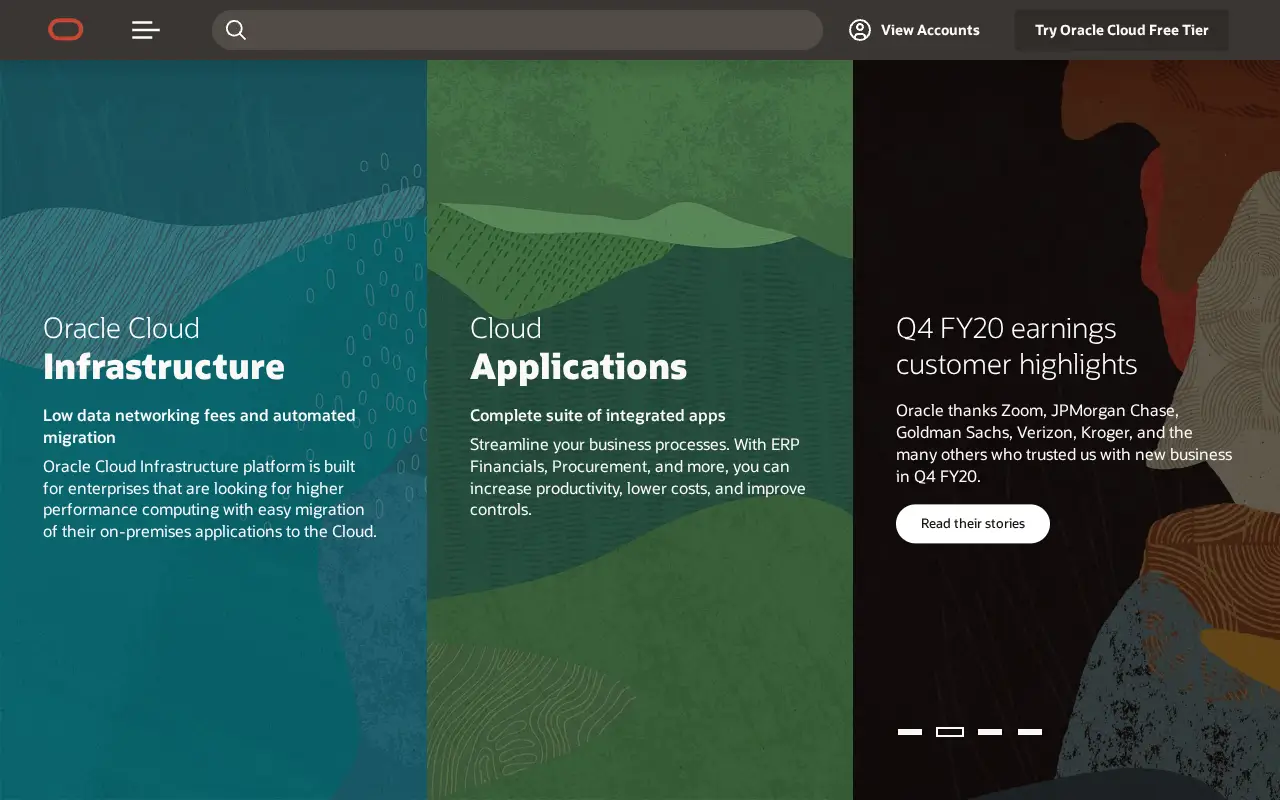Click the paragraph starting 'Streamline your business processes'
The height and width of the screenshot is (800, 1280).
coord(638,477)
